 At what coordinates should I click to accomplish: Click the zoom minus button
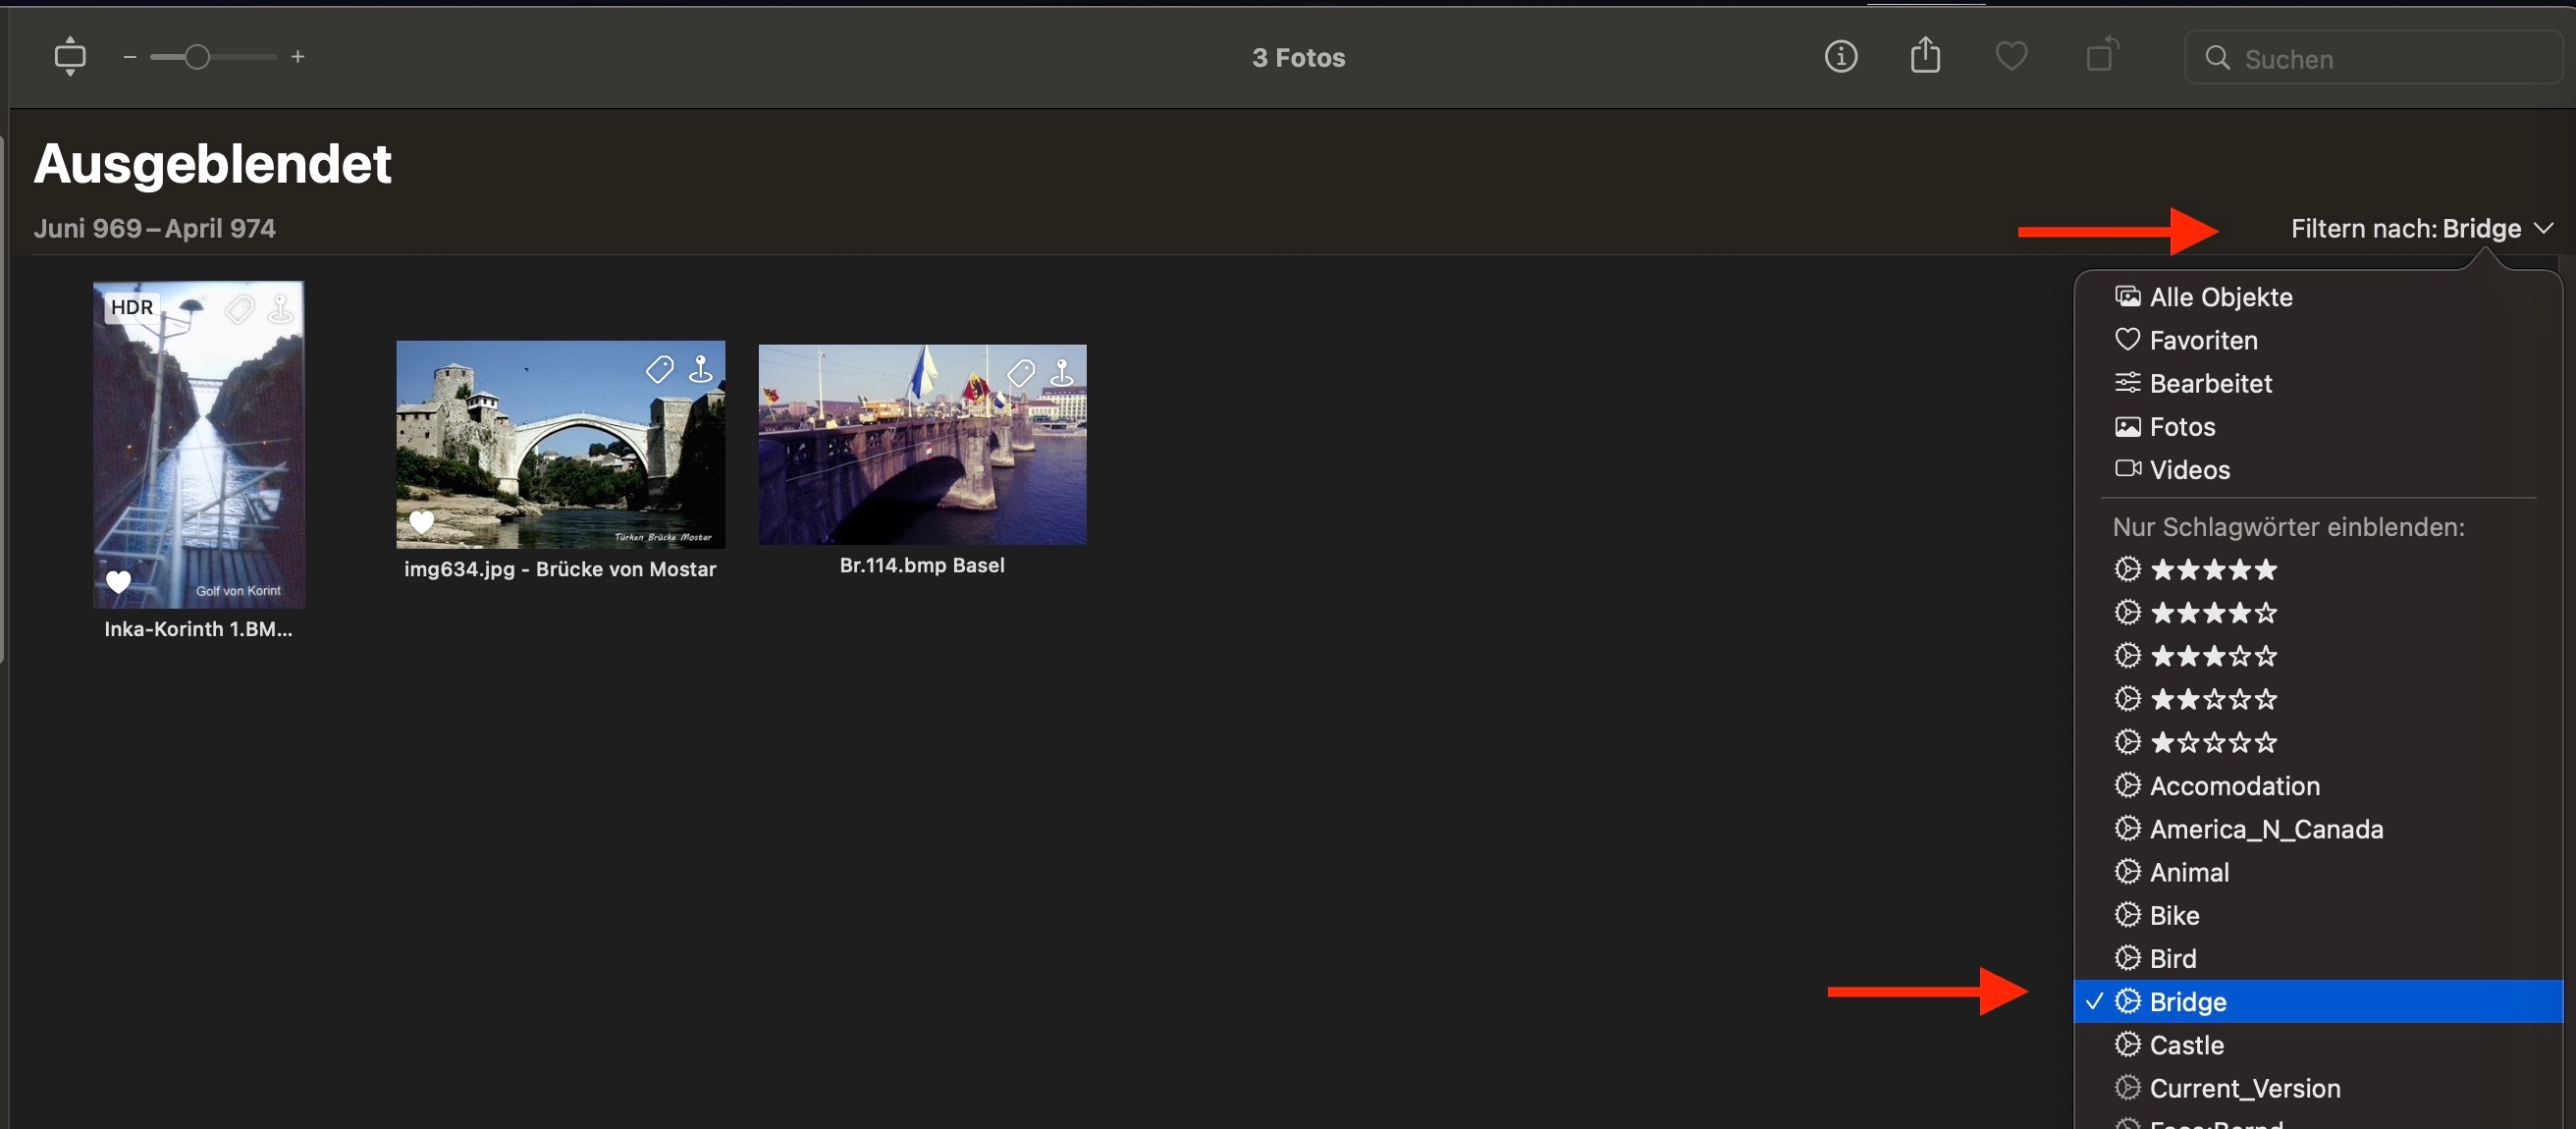click(x=129, y=57)
